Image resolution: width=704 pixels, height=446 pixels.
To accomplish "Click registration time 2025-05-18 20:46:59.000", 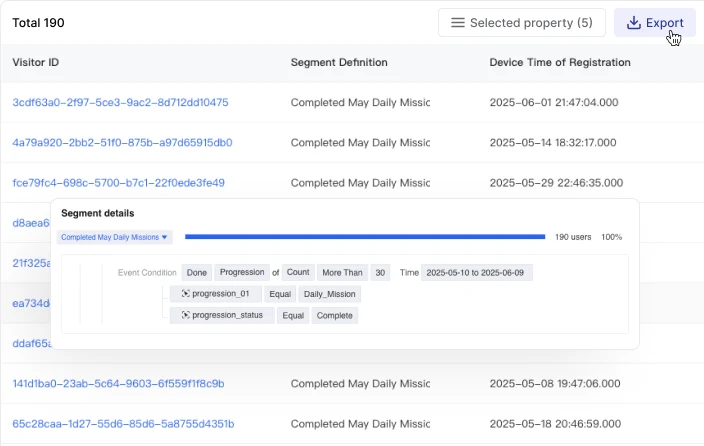I will 555,424.
